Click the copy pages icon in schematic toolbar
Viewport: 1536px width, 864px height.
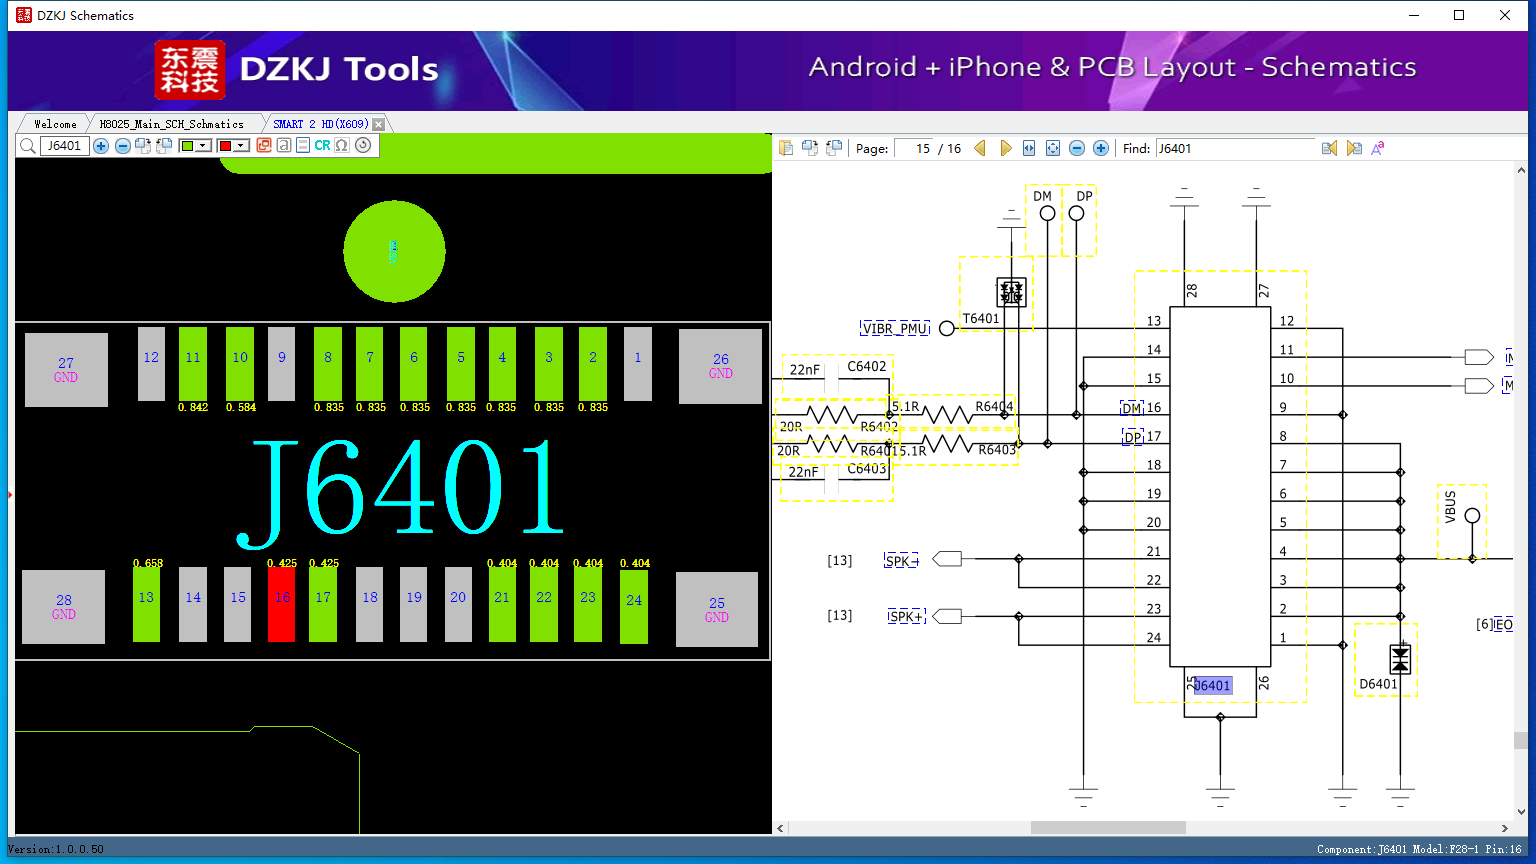(786, 148)
